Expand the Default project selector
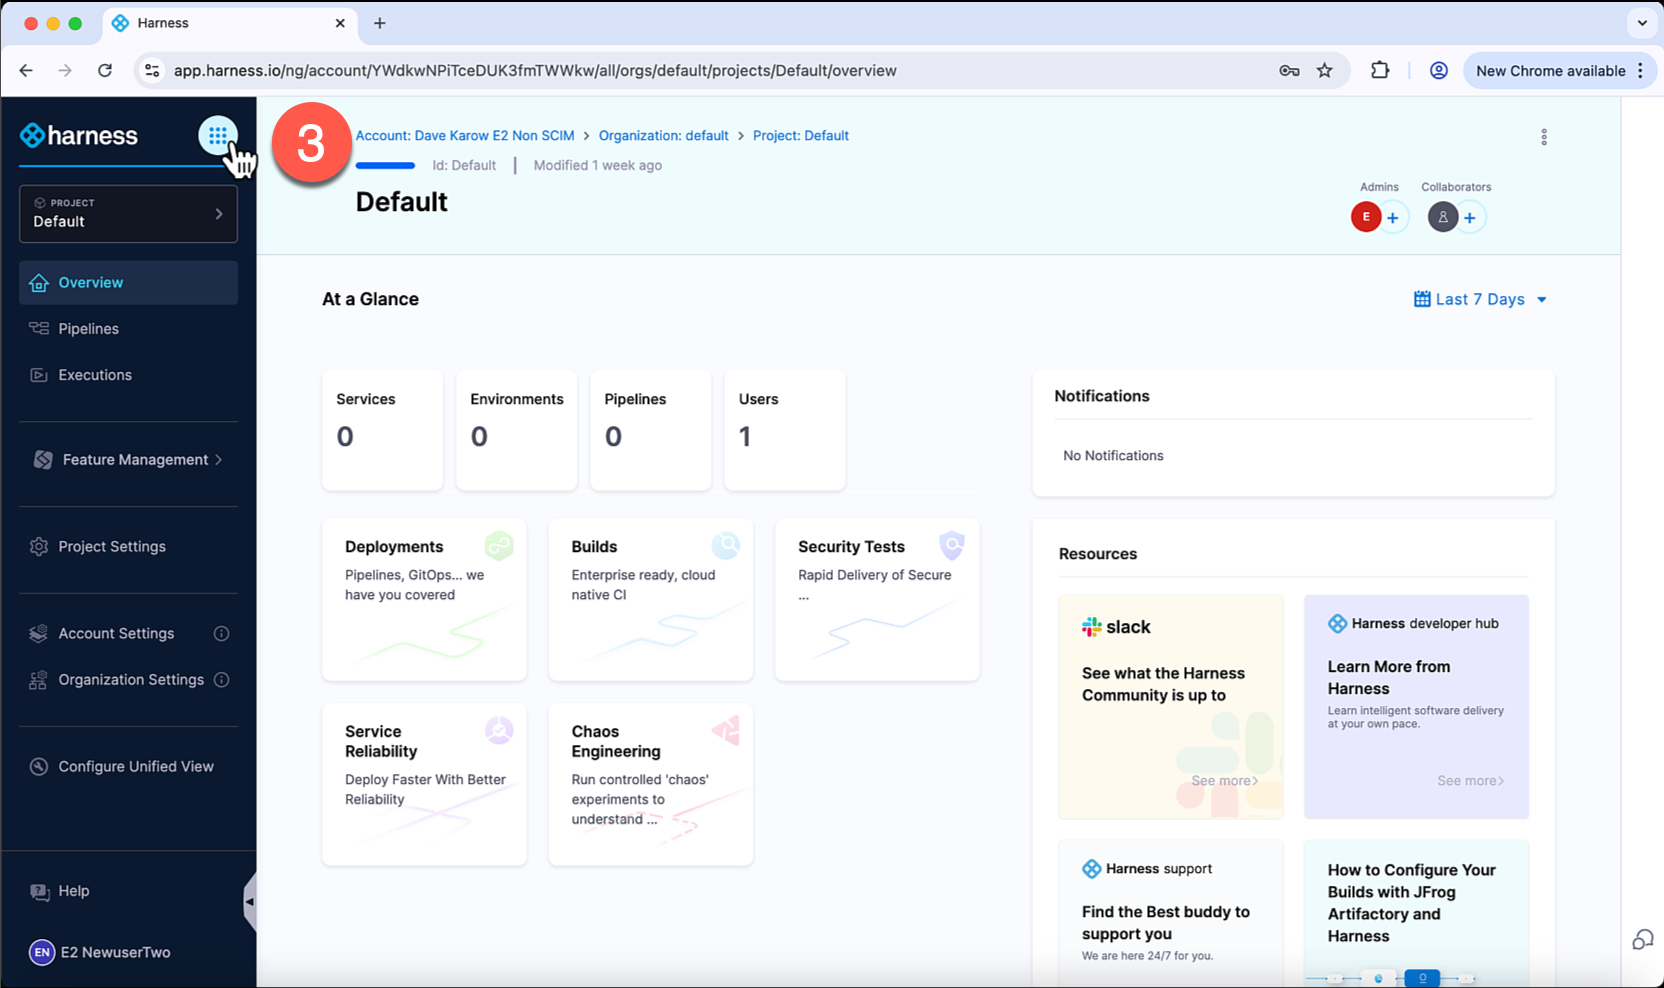 pyautogui.click(x=128, y=214)
